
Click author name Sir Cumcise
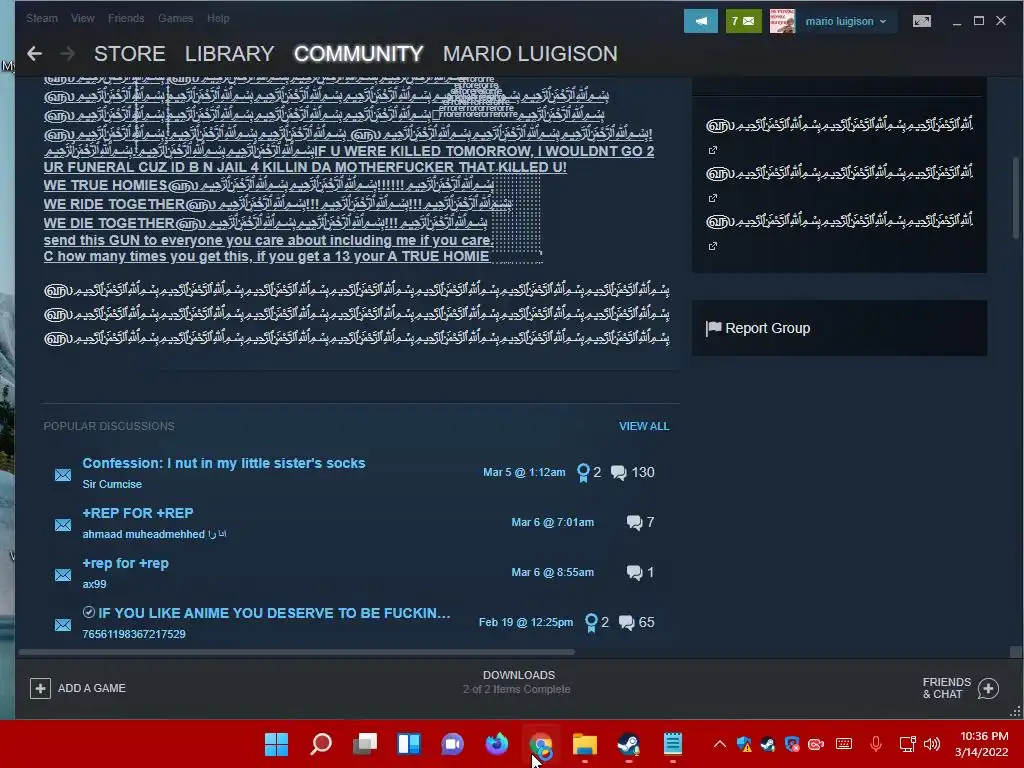[112, 484]
